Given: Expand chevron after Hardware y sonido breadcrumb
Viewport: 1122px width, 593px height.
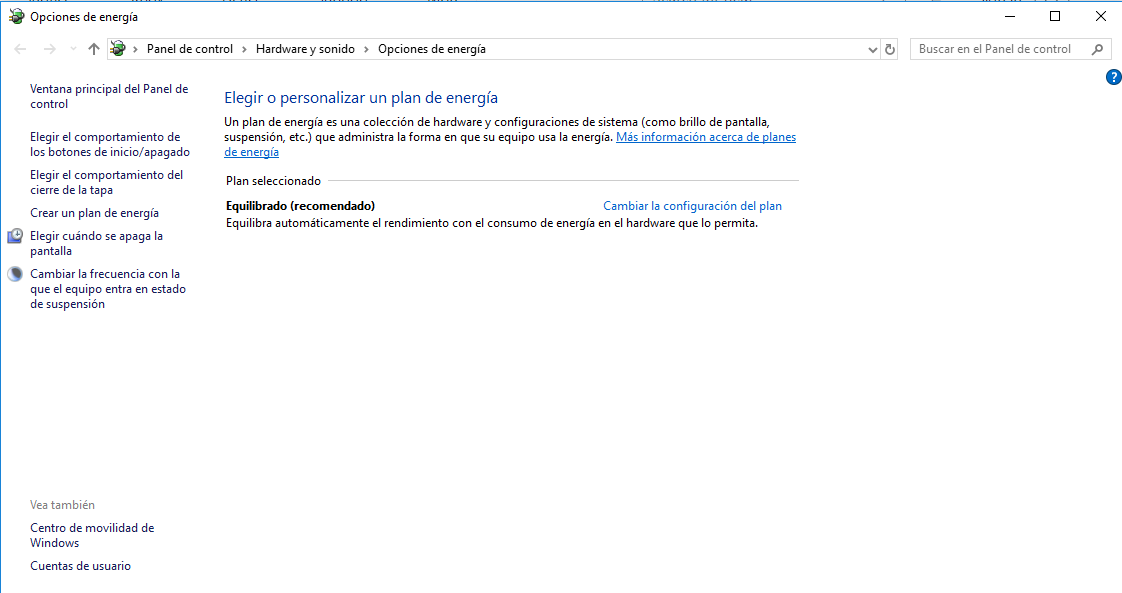Looking at the screenshot, I should click(x=366, y=49).
